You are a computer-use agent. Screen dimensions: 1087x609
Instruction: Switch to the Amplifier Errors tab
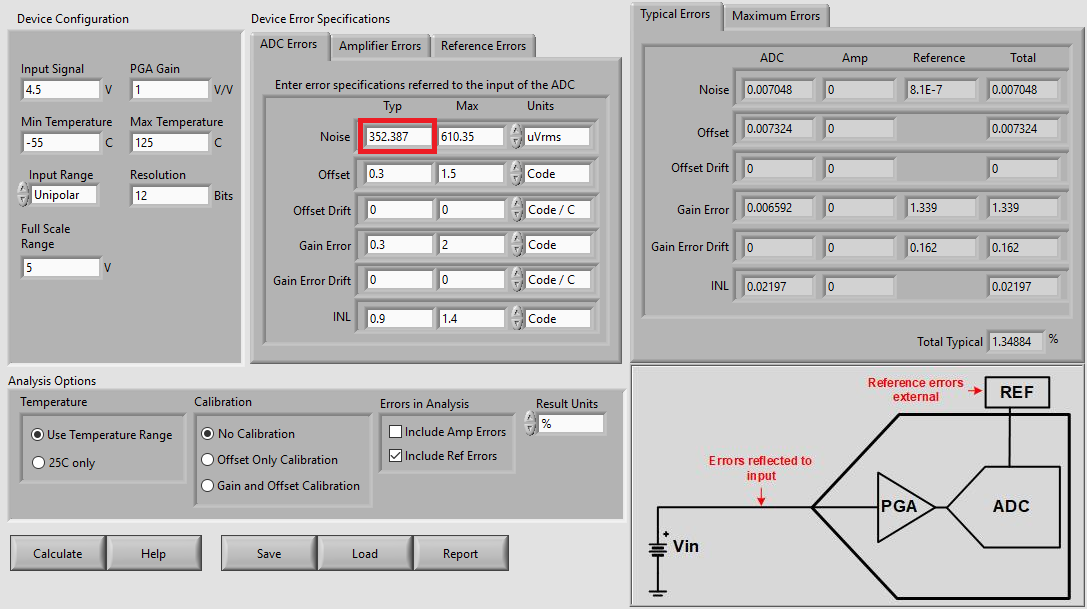pyautogui.click(x=379, y=46)
